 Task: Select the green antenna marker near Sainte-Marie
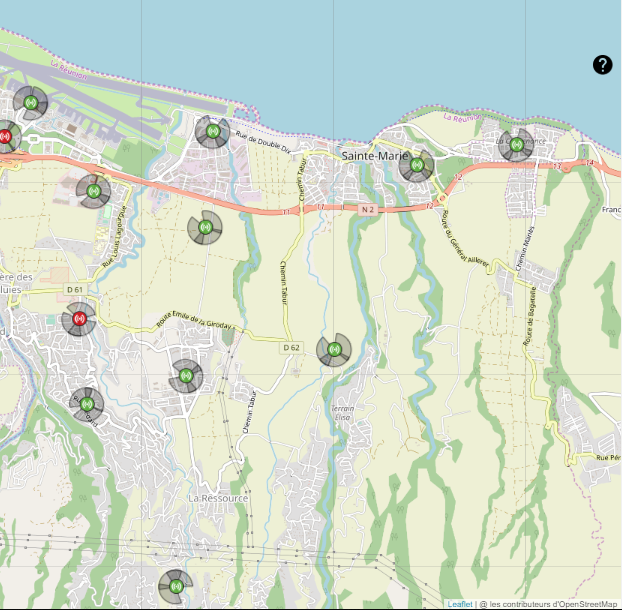tap(416, 165)
